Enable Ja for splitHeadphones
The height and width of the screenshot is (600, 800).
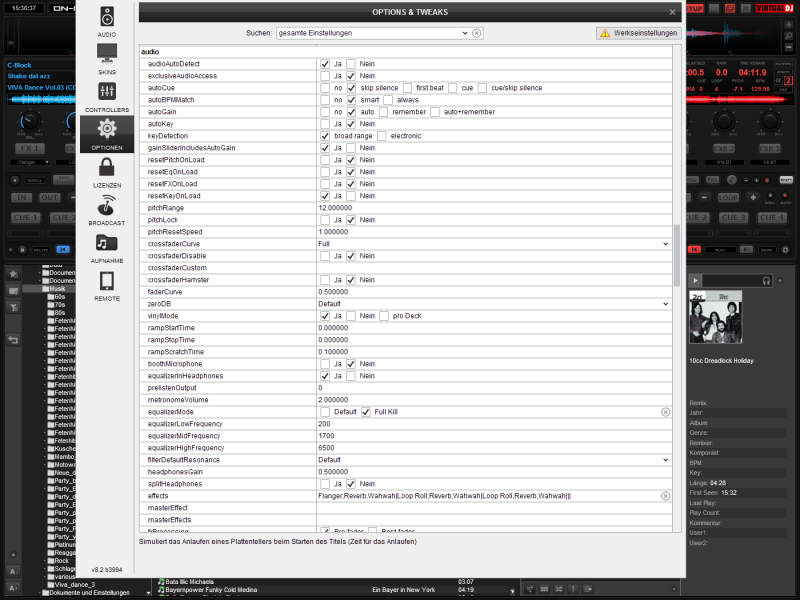pyautogui.click(x=325, y=484)
